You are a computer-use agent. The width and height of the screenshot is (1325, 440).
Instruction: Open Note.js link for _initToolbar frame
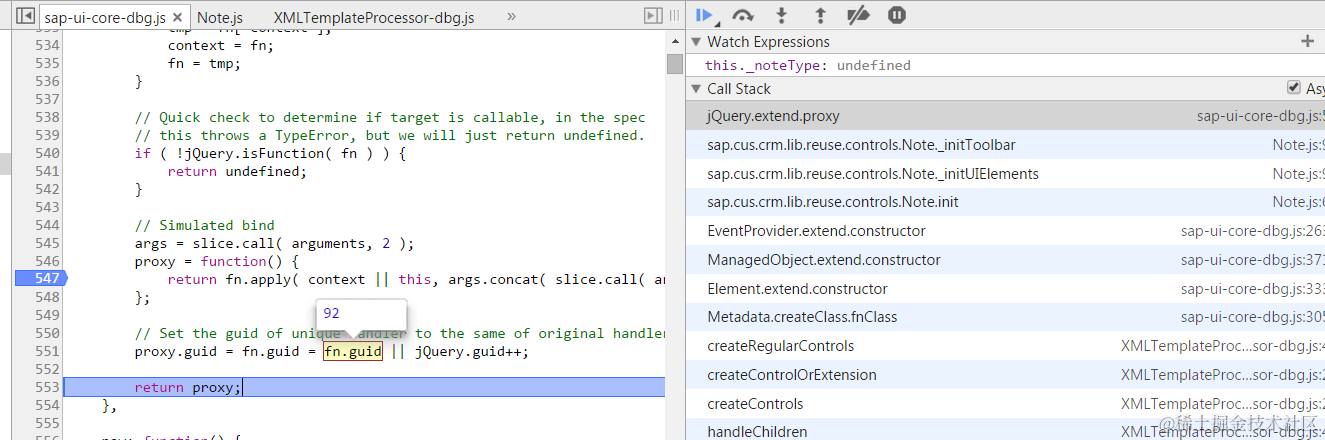pos(1298,145)
